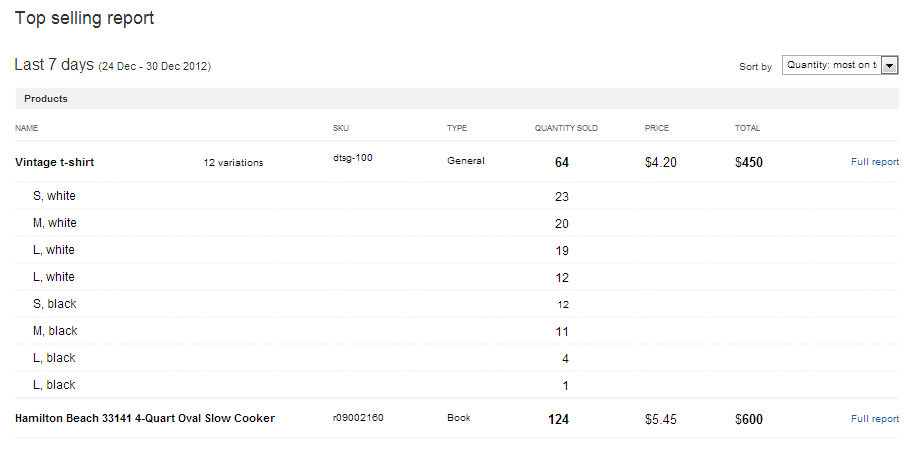Open Full report for Vintage t-shirt
Screen dimensions: 917x456
[874, 162]
